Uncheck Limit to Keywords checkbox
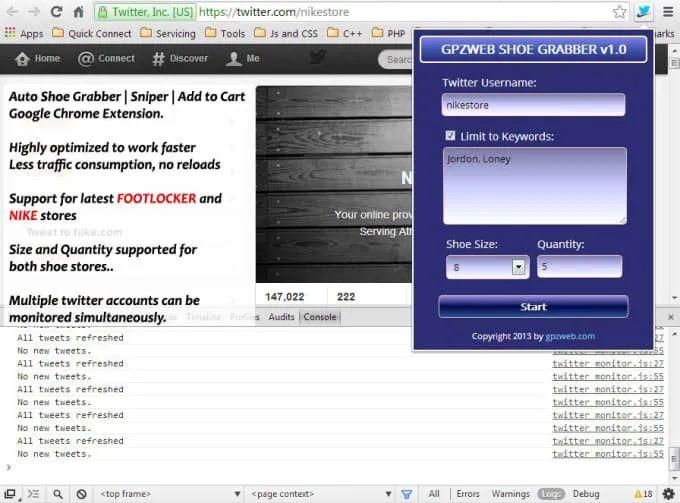The image size is (680, 503). pos(450,136)
